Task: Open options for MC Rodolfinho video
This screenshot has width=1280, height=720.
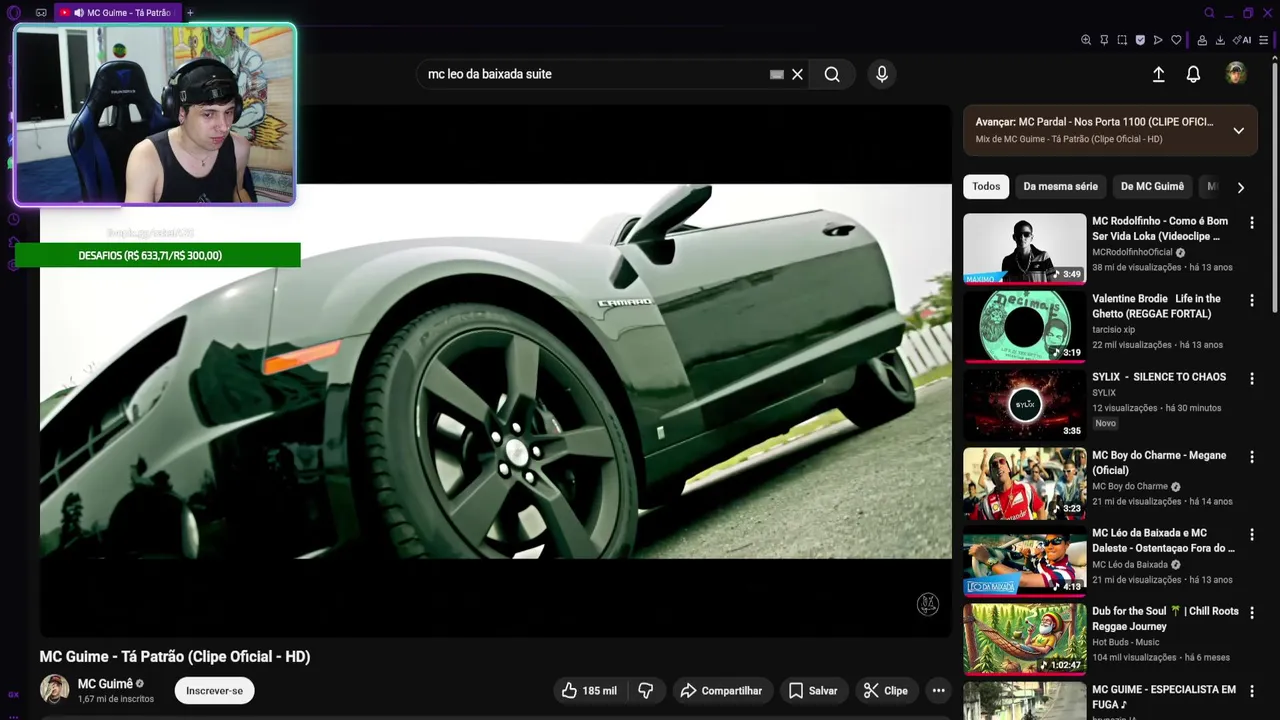Action: click(1251, 222)
